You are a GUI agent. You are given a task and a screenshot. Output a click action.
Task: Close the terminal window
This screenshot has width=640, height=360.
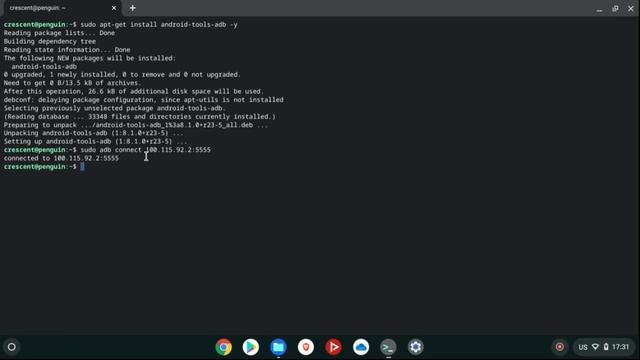631,9
